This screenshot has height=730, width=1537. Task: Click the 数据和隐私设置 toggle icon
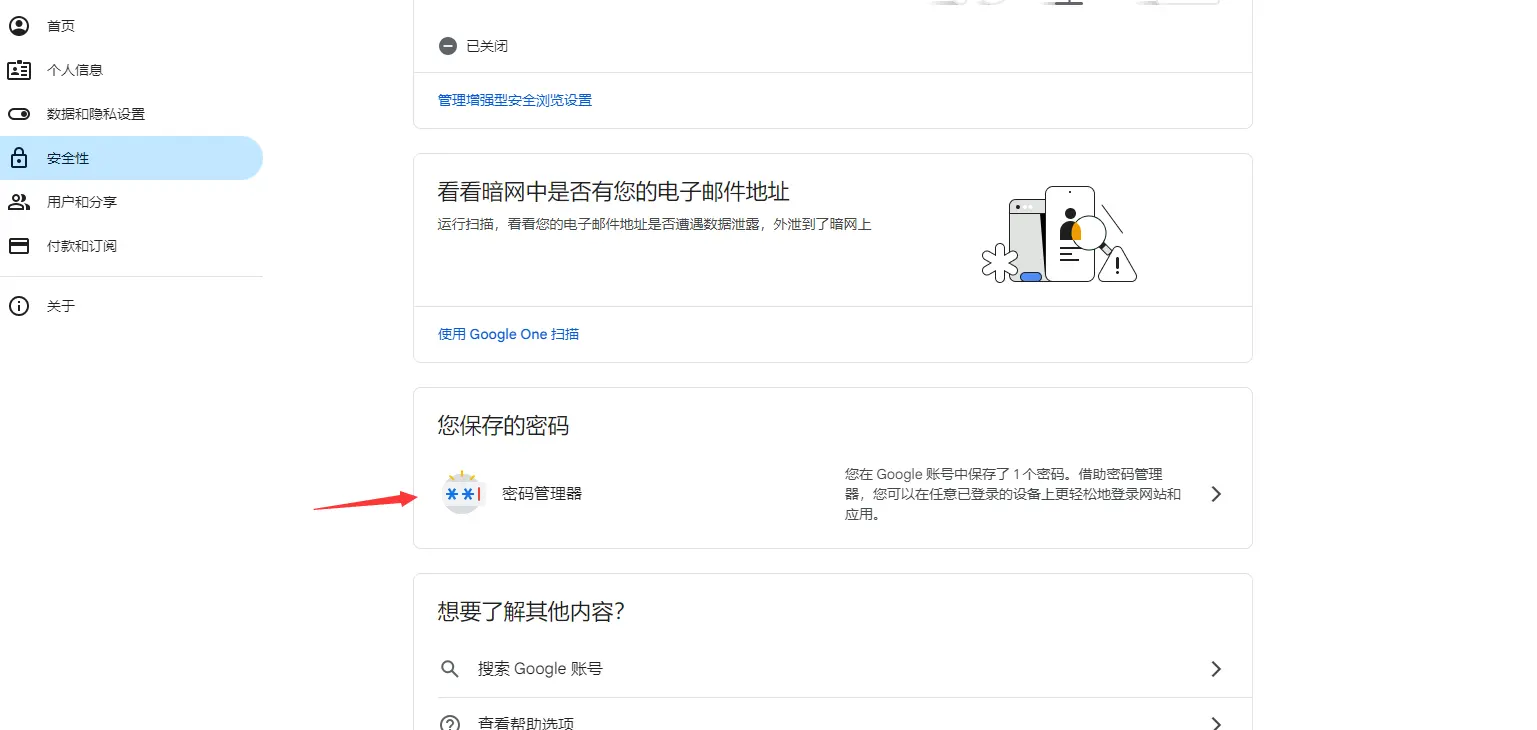tap(19, 114)
